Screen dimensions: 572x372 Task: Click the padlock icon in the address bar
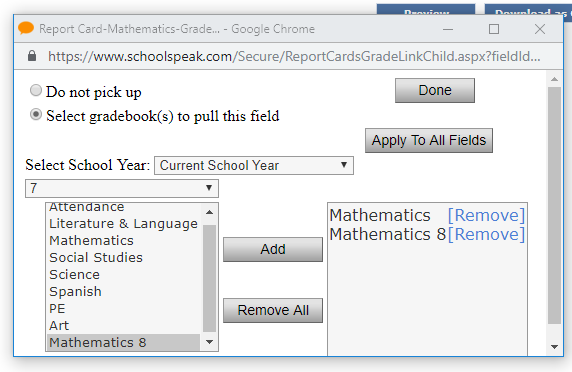click(32, 56)
